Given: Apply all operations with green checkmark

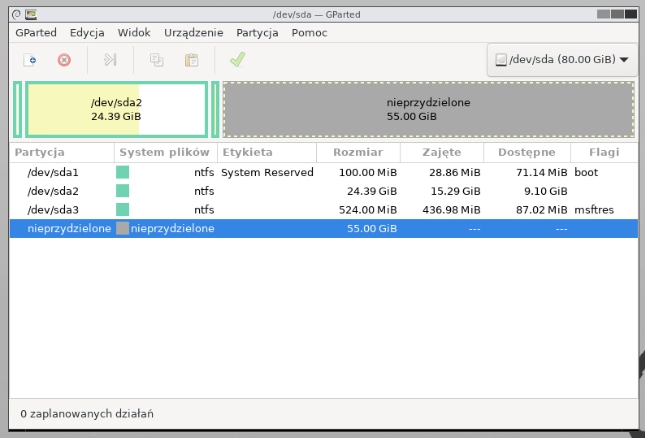Looking at the screenshot, I should [x=237, y=60].
